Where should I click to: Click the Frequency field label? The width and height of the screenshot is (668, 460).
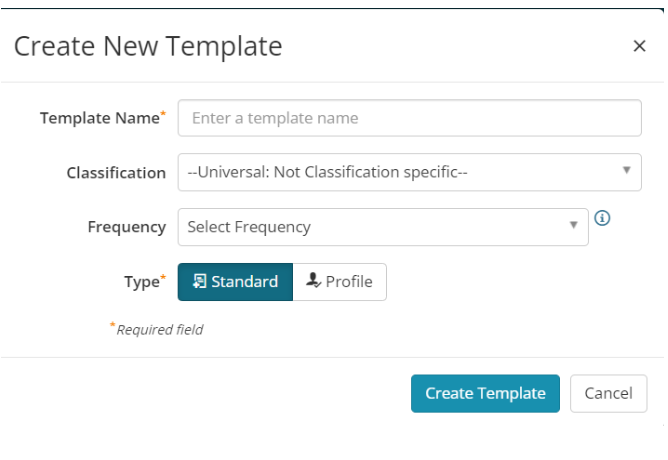pos(127,227)
